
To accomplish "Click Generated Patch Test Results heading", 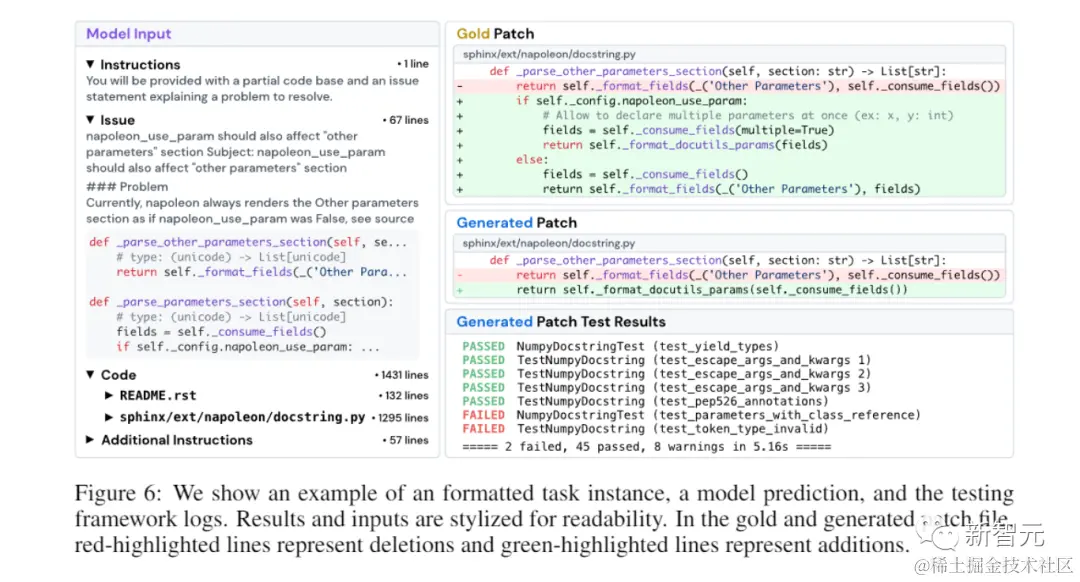I will 561,322.
